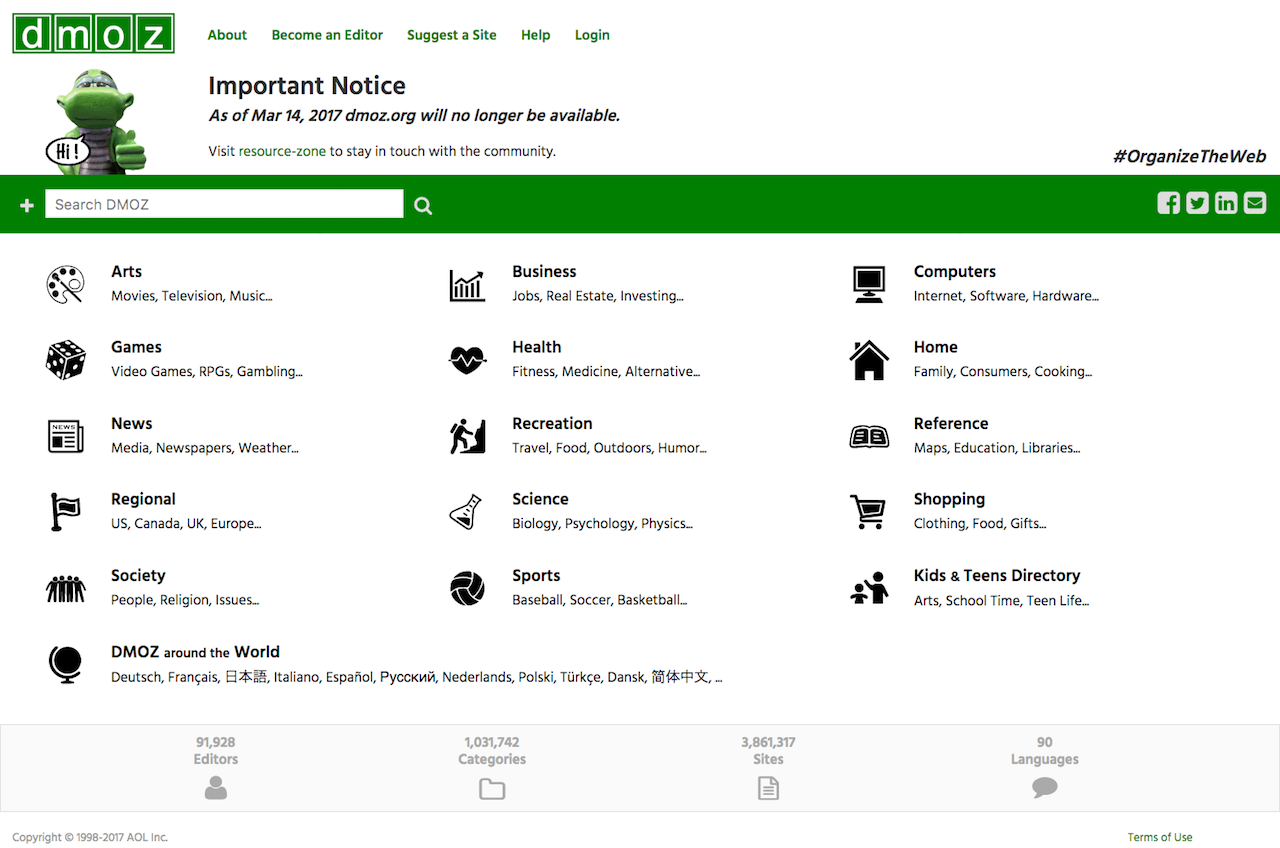Image resolution: width=1280 pixels, height=848 pixels.
Task: Click the Health heartbeat icon
Action: [467, 360]
